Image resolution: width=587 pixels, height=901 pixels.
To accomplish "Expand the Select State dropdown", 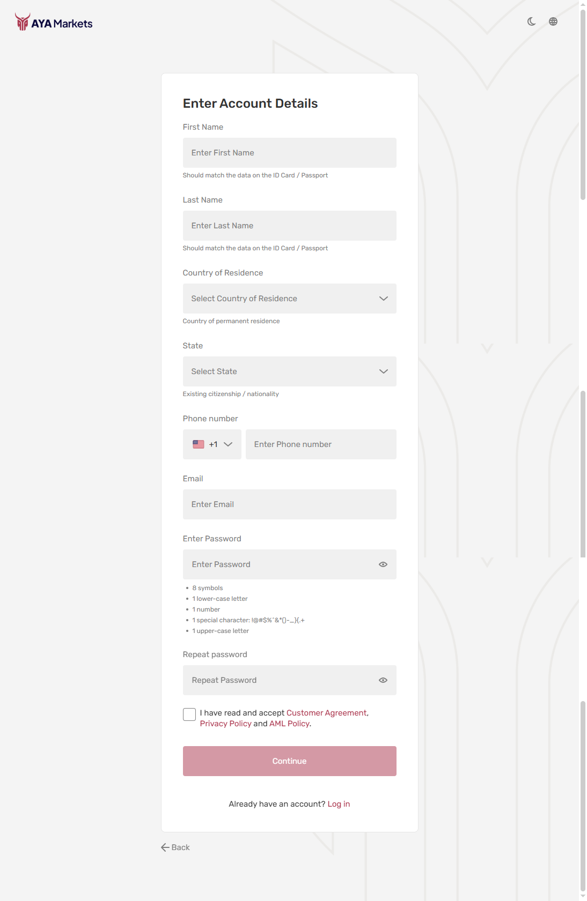I will [x=289, y=372].
